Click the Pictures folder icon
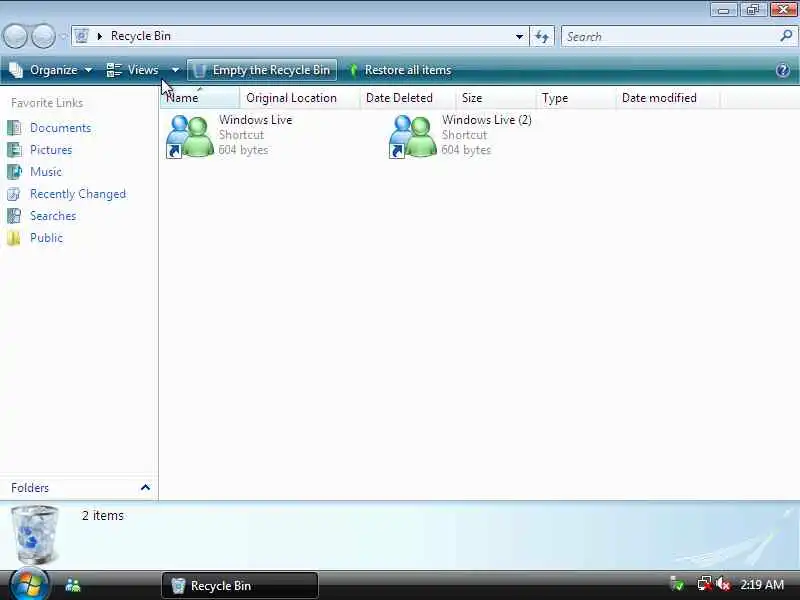800x600 pixels. pyautogui.click(x=14, y=149)
